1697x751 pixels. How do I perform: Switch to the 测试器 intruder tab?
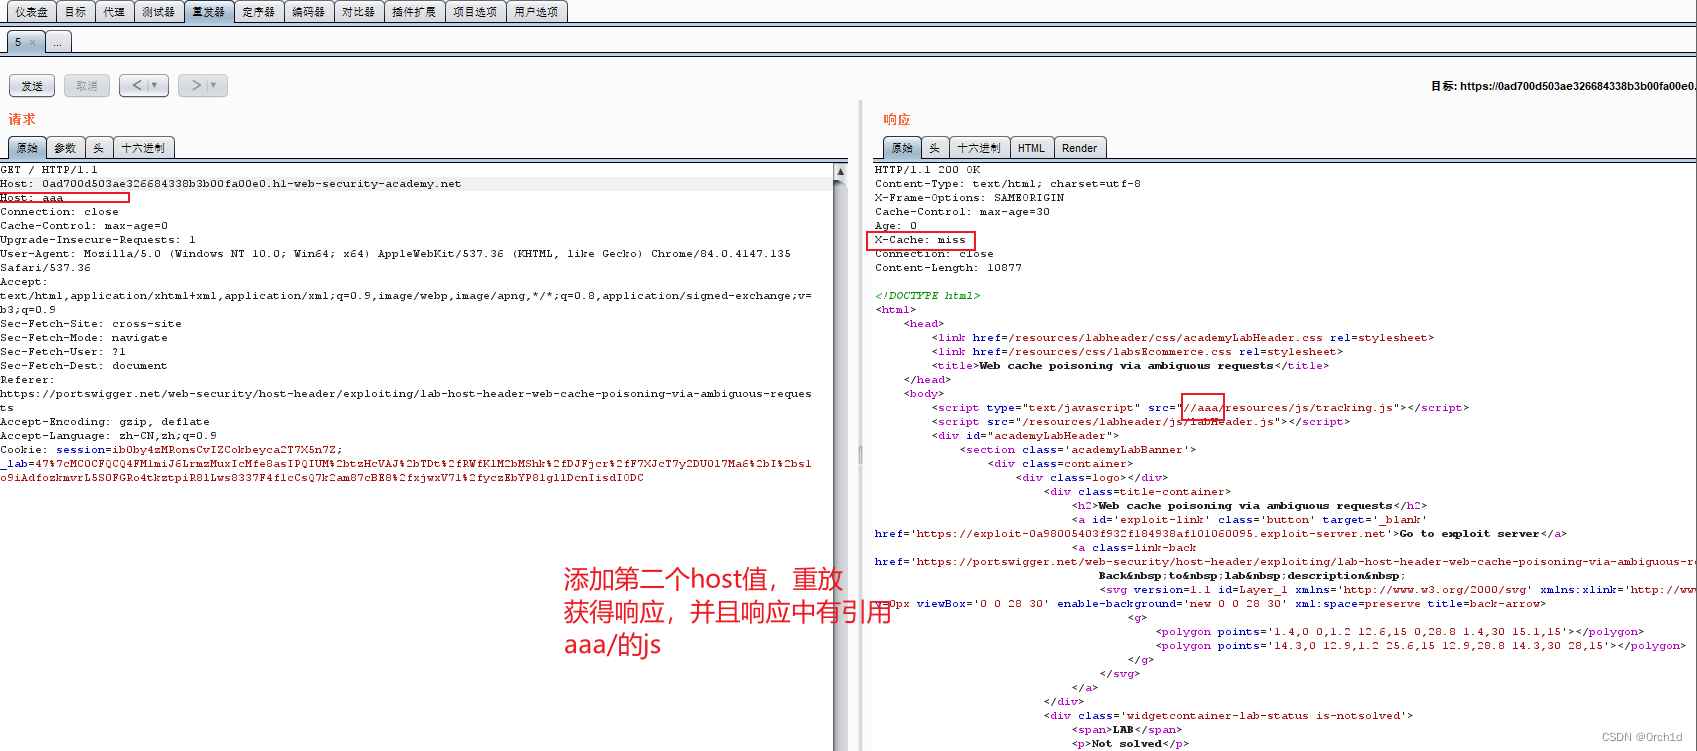point(158,12)
